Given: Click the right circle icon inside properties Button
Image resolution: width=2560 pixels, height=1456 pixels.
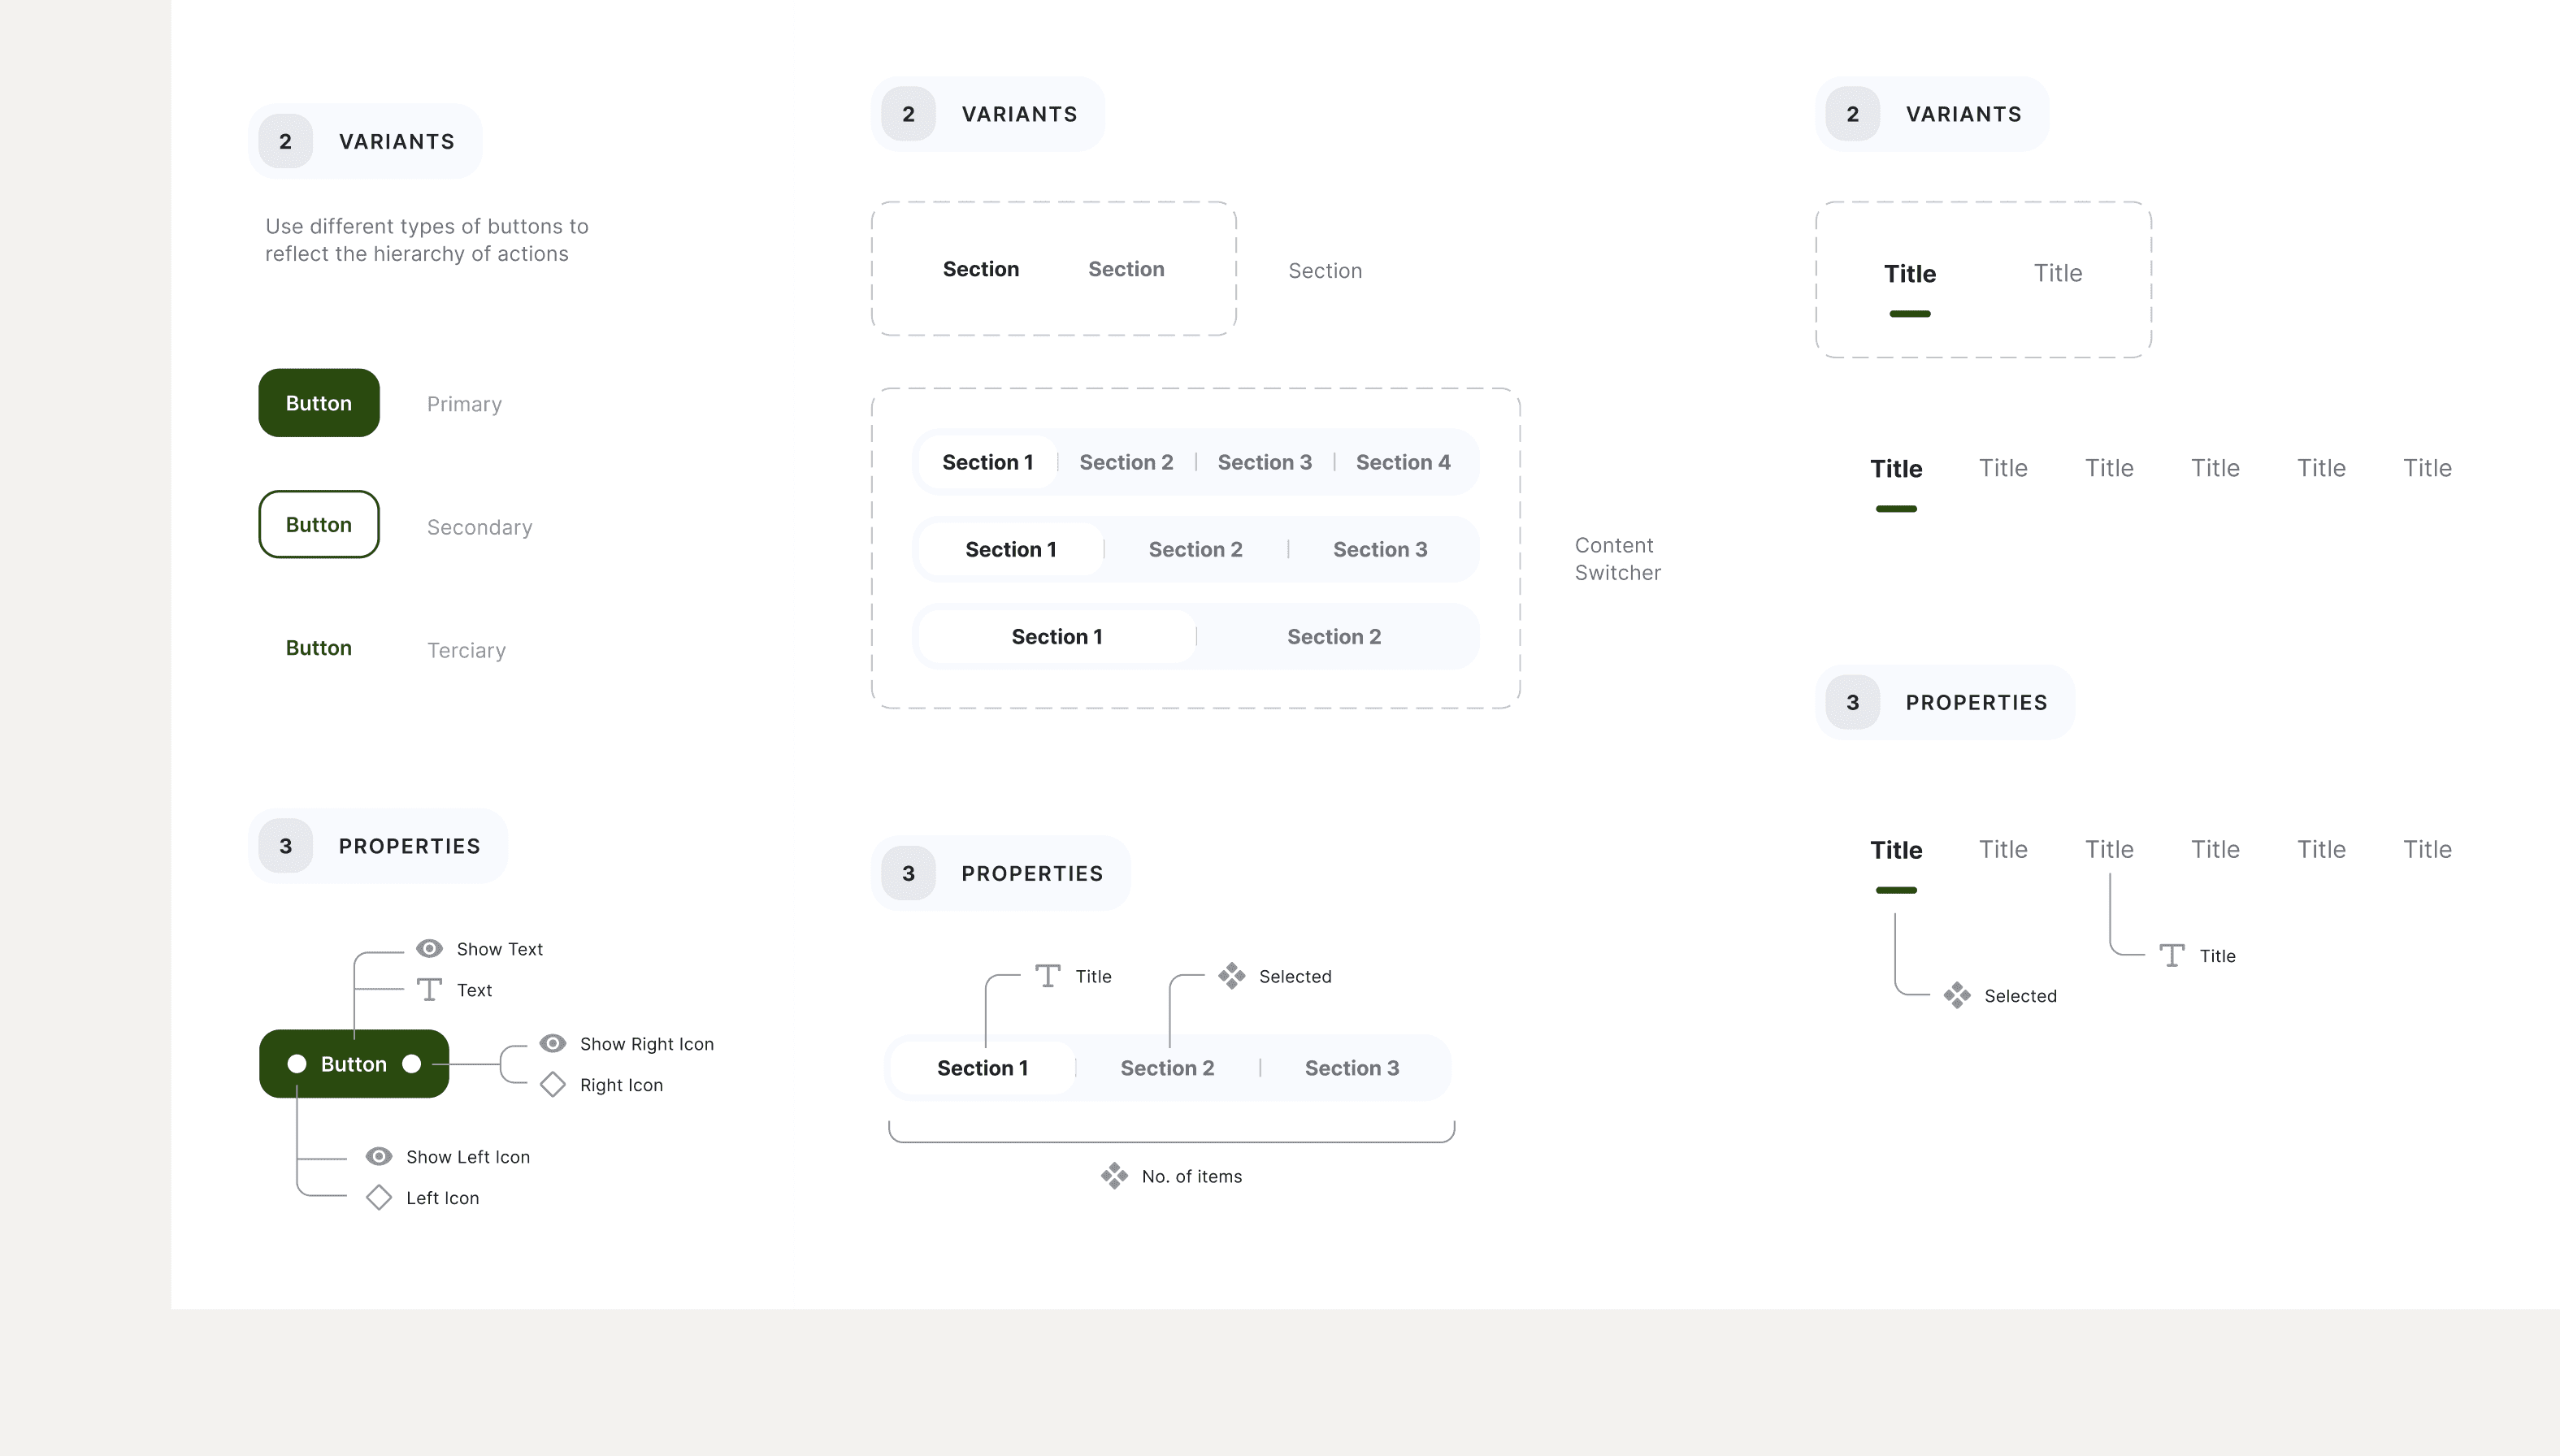Looking at the screenshot, I should point(411,1063).
